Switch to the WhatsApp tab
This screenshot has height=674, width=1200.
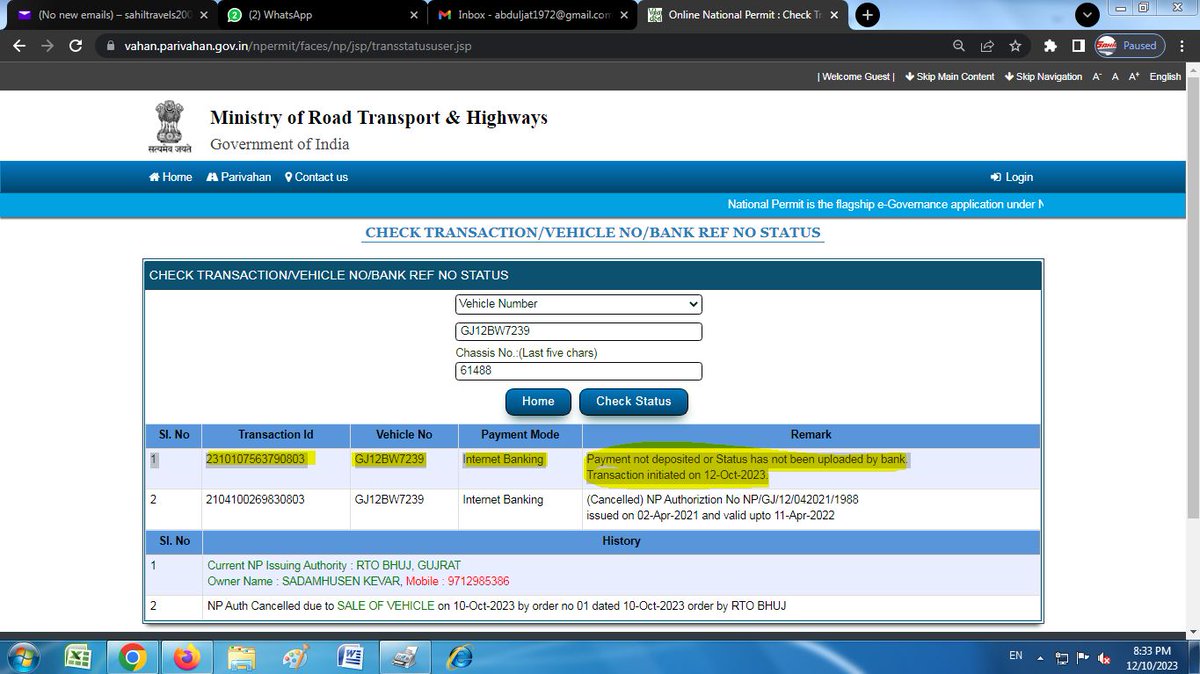322,16
